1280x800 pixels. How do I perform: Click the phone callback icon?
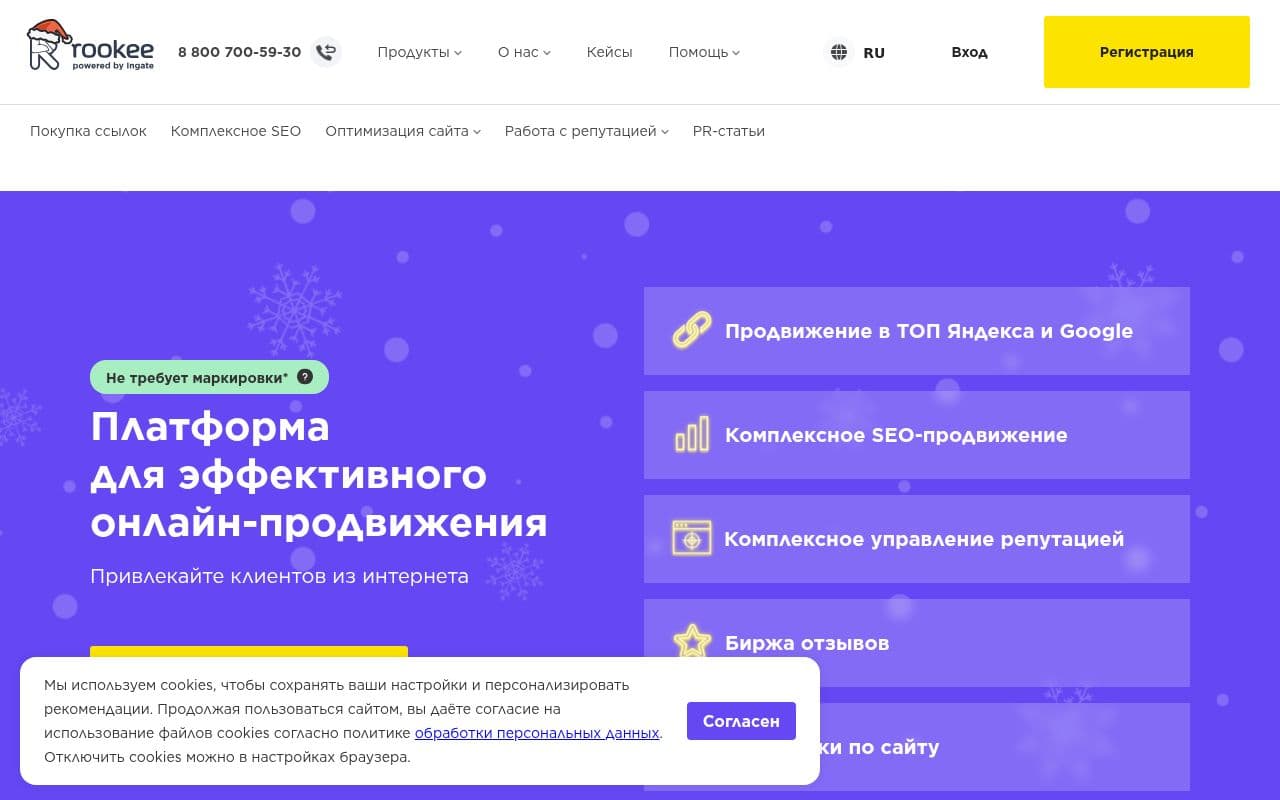pyautogui.click(x=325, y=52)
